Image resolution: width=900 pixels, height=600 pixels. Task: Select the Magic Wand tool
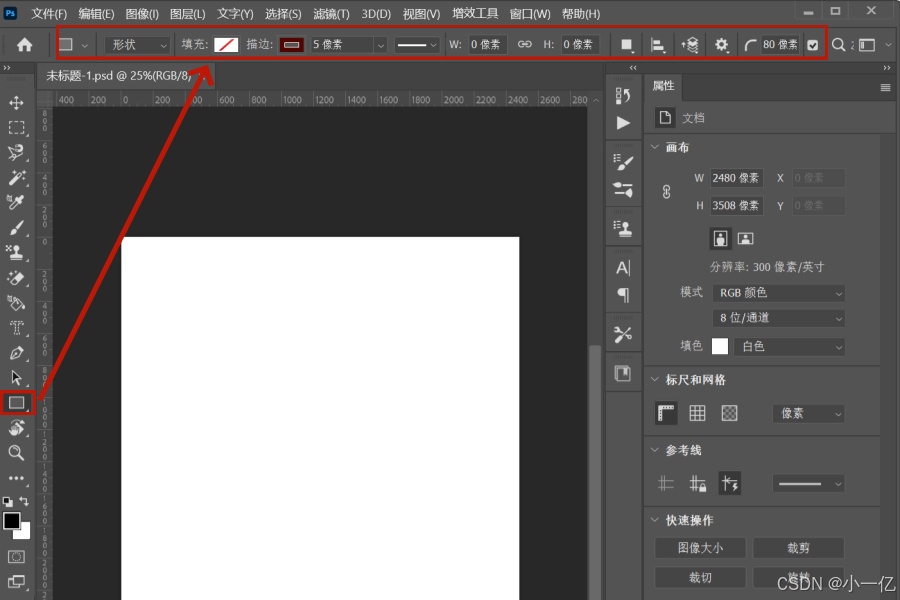coord(16,177)
